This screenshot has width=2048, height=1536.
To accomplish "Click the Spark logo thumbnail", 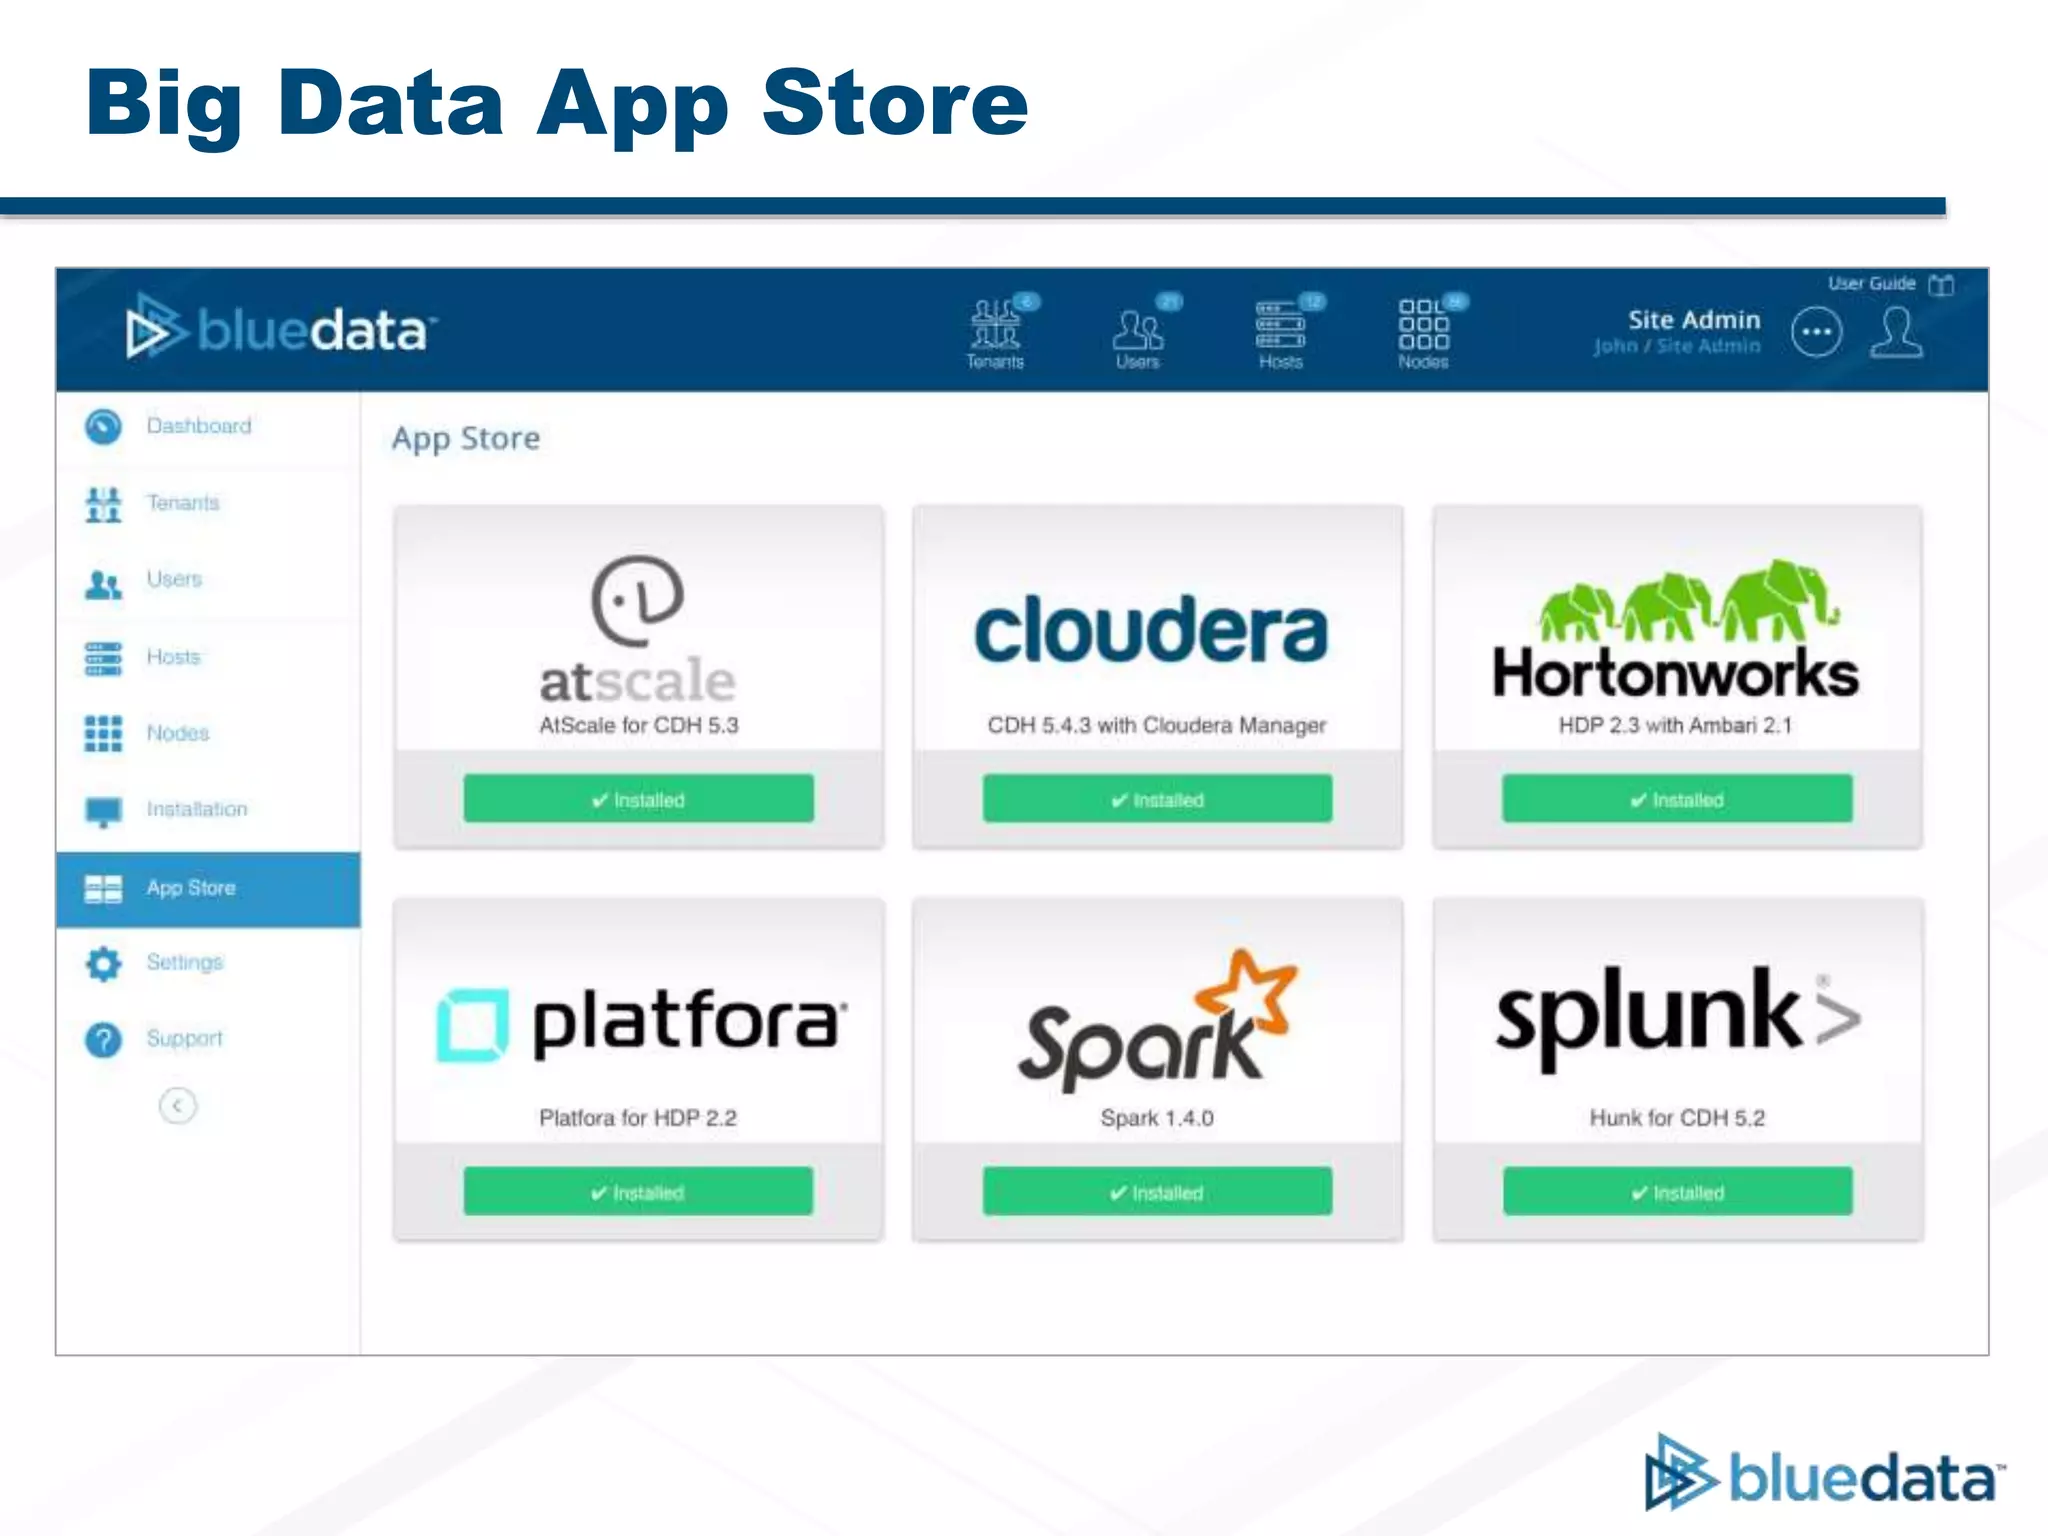I will [1157, 1020].
